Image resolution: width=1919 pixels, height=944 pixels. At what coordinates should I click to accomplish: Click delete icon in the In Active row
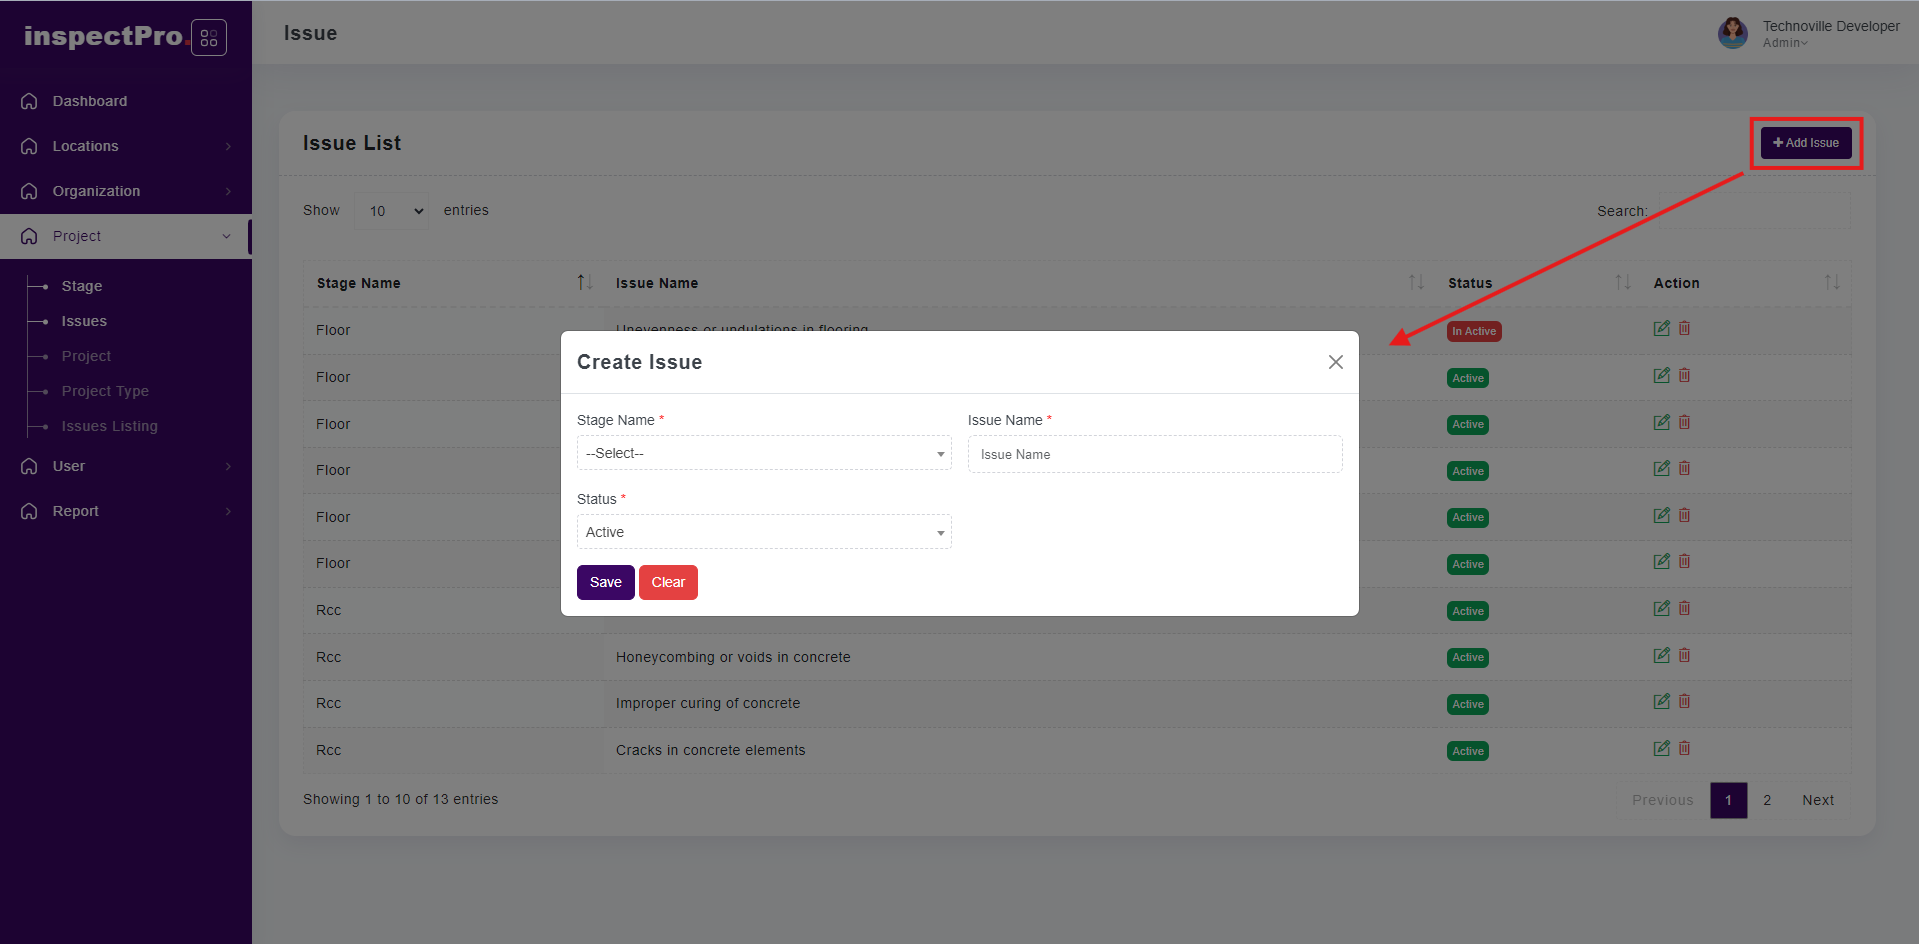1684,329
